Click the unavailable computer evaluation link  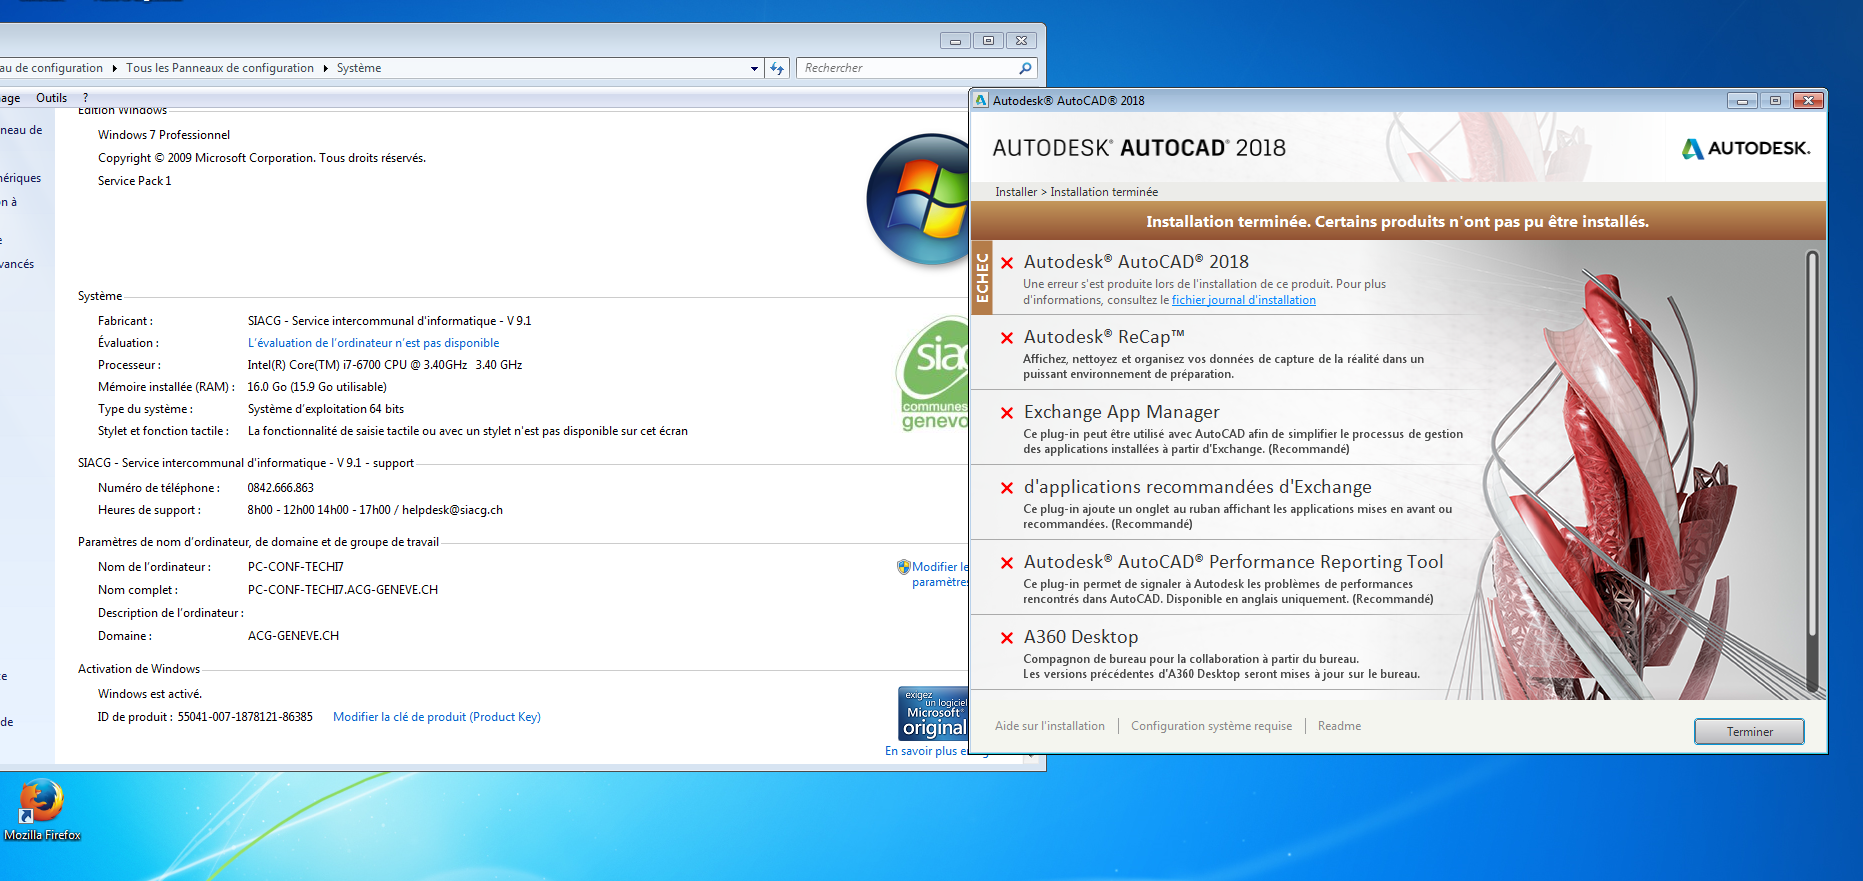tap(373, 343)
